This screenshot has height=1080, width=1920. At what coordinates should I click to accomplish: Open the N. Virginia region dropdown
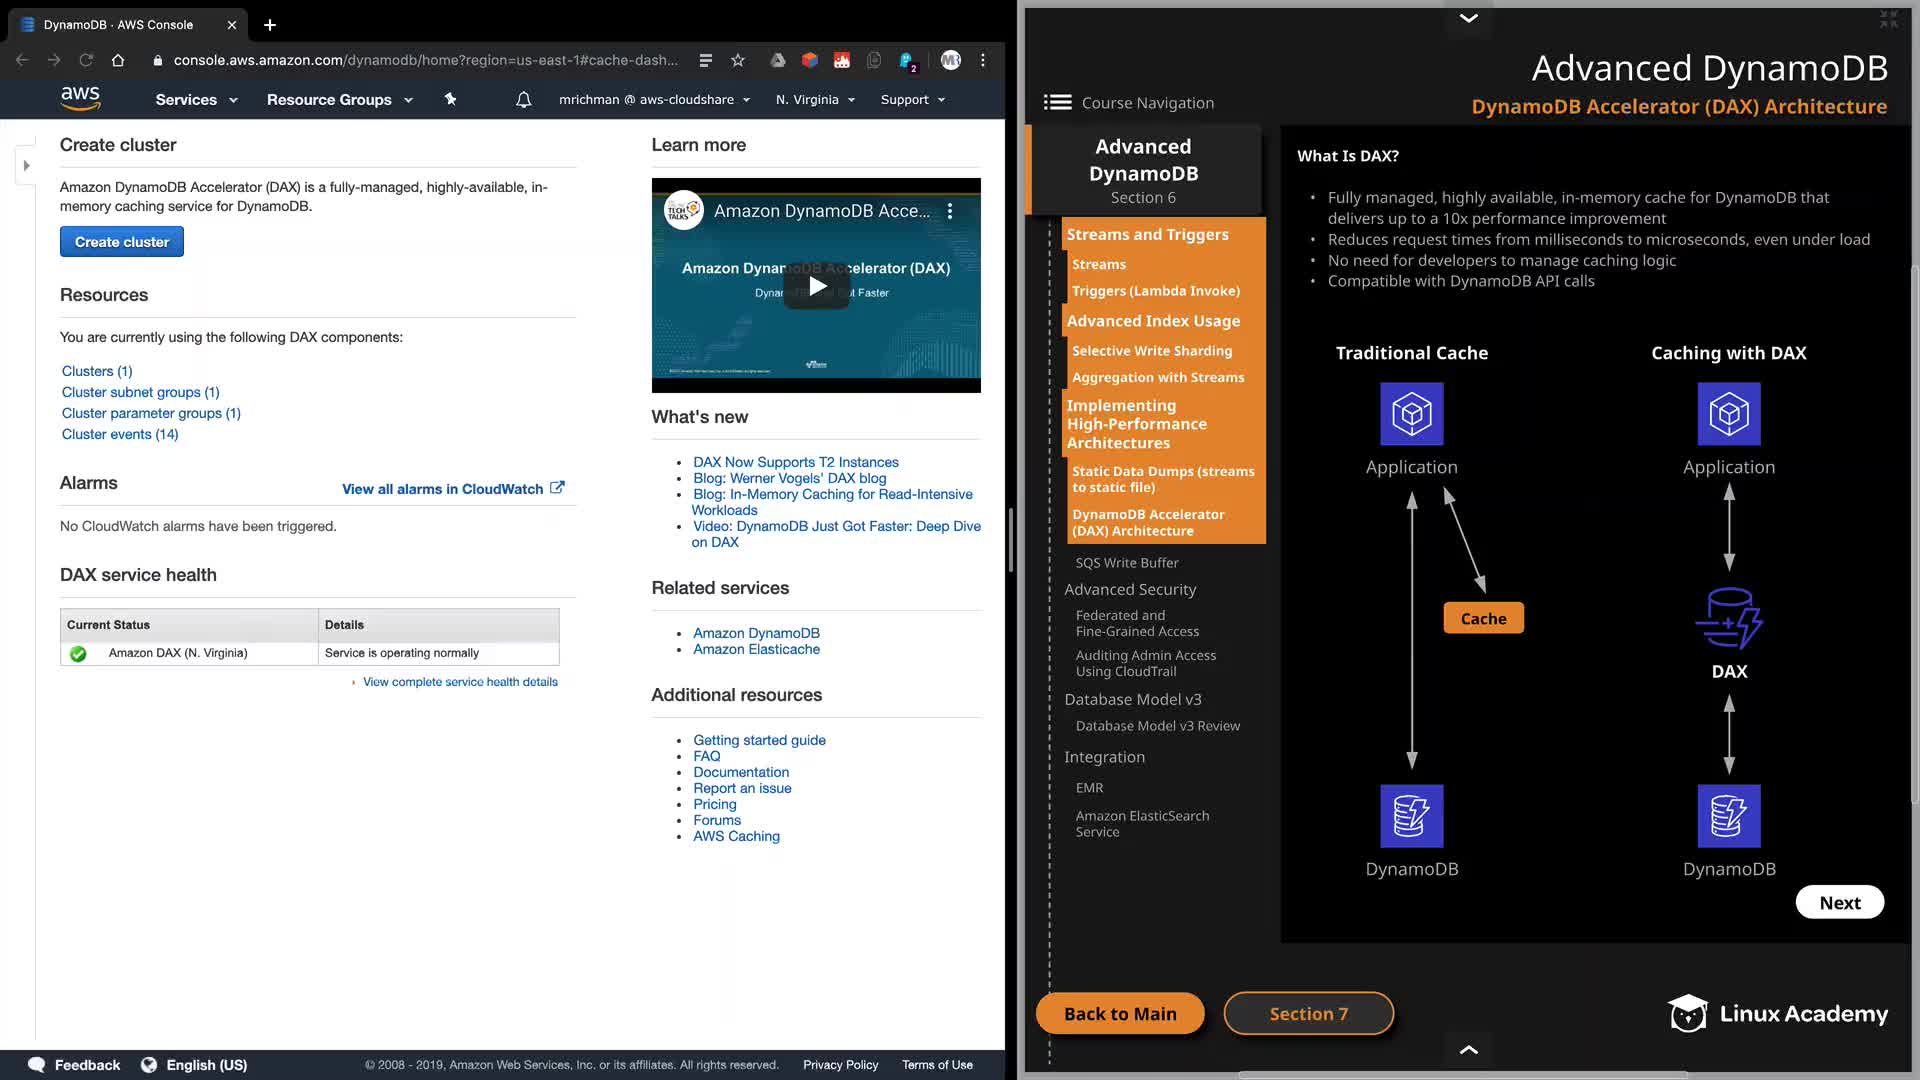pos(815,100)
